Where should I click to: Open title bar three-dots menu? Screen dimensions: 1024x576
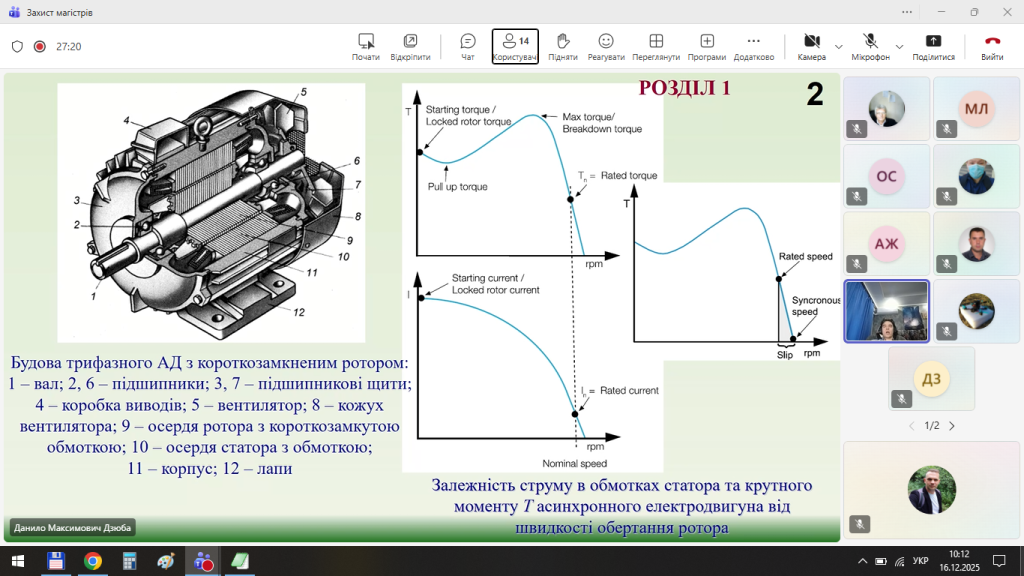click(906, 12)
